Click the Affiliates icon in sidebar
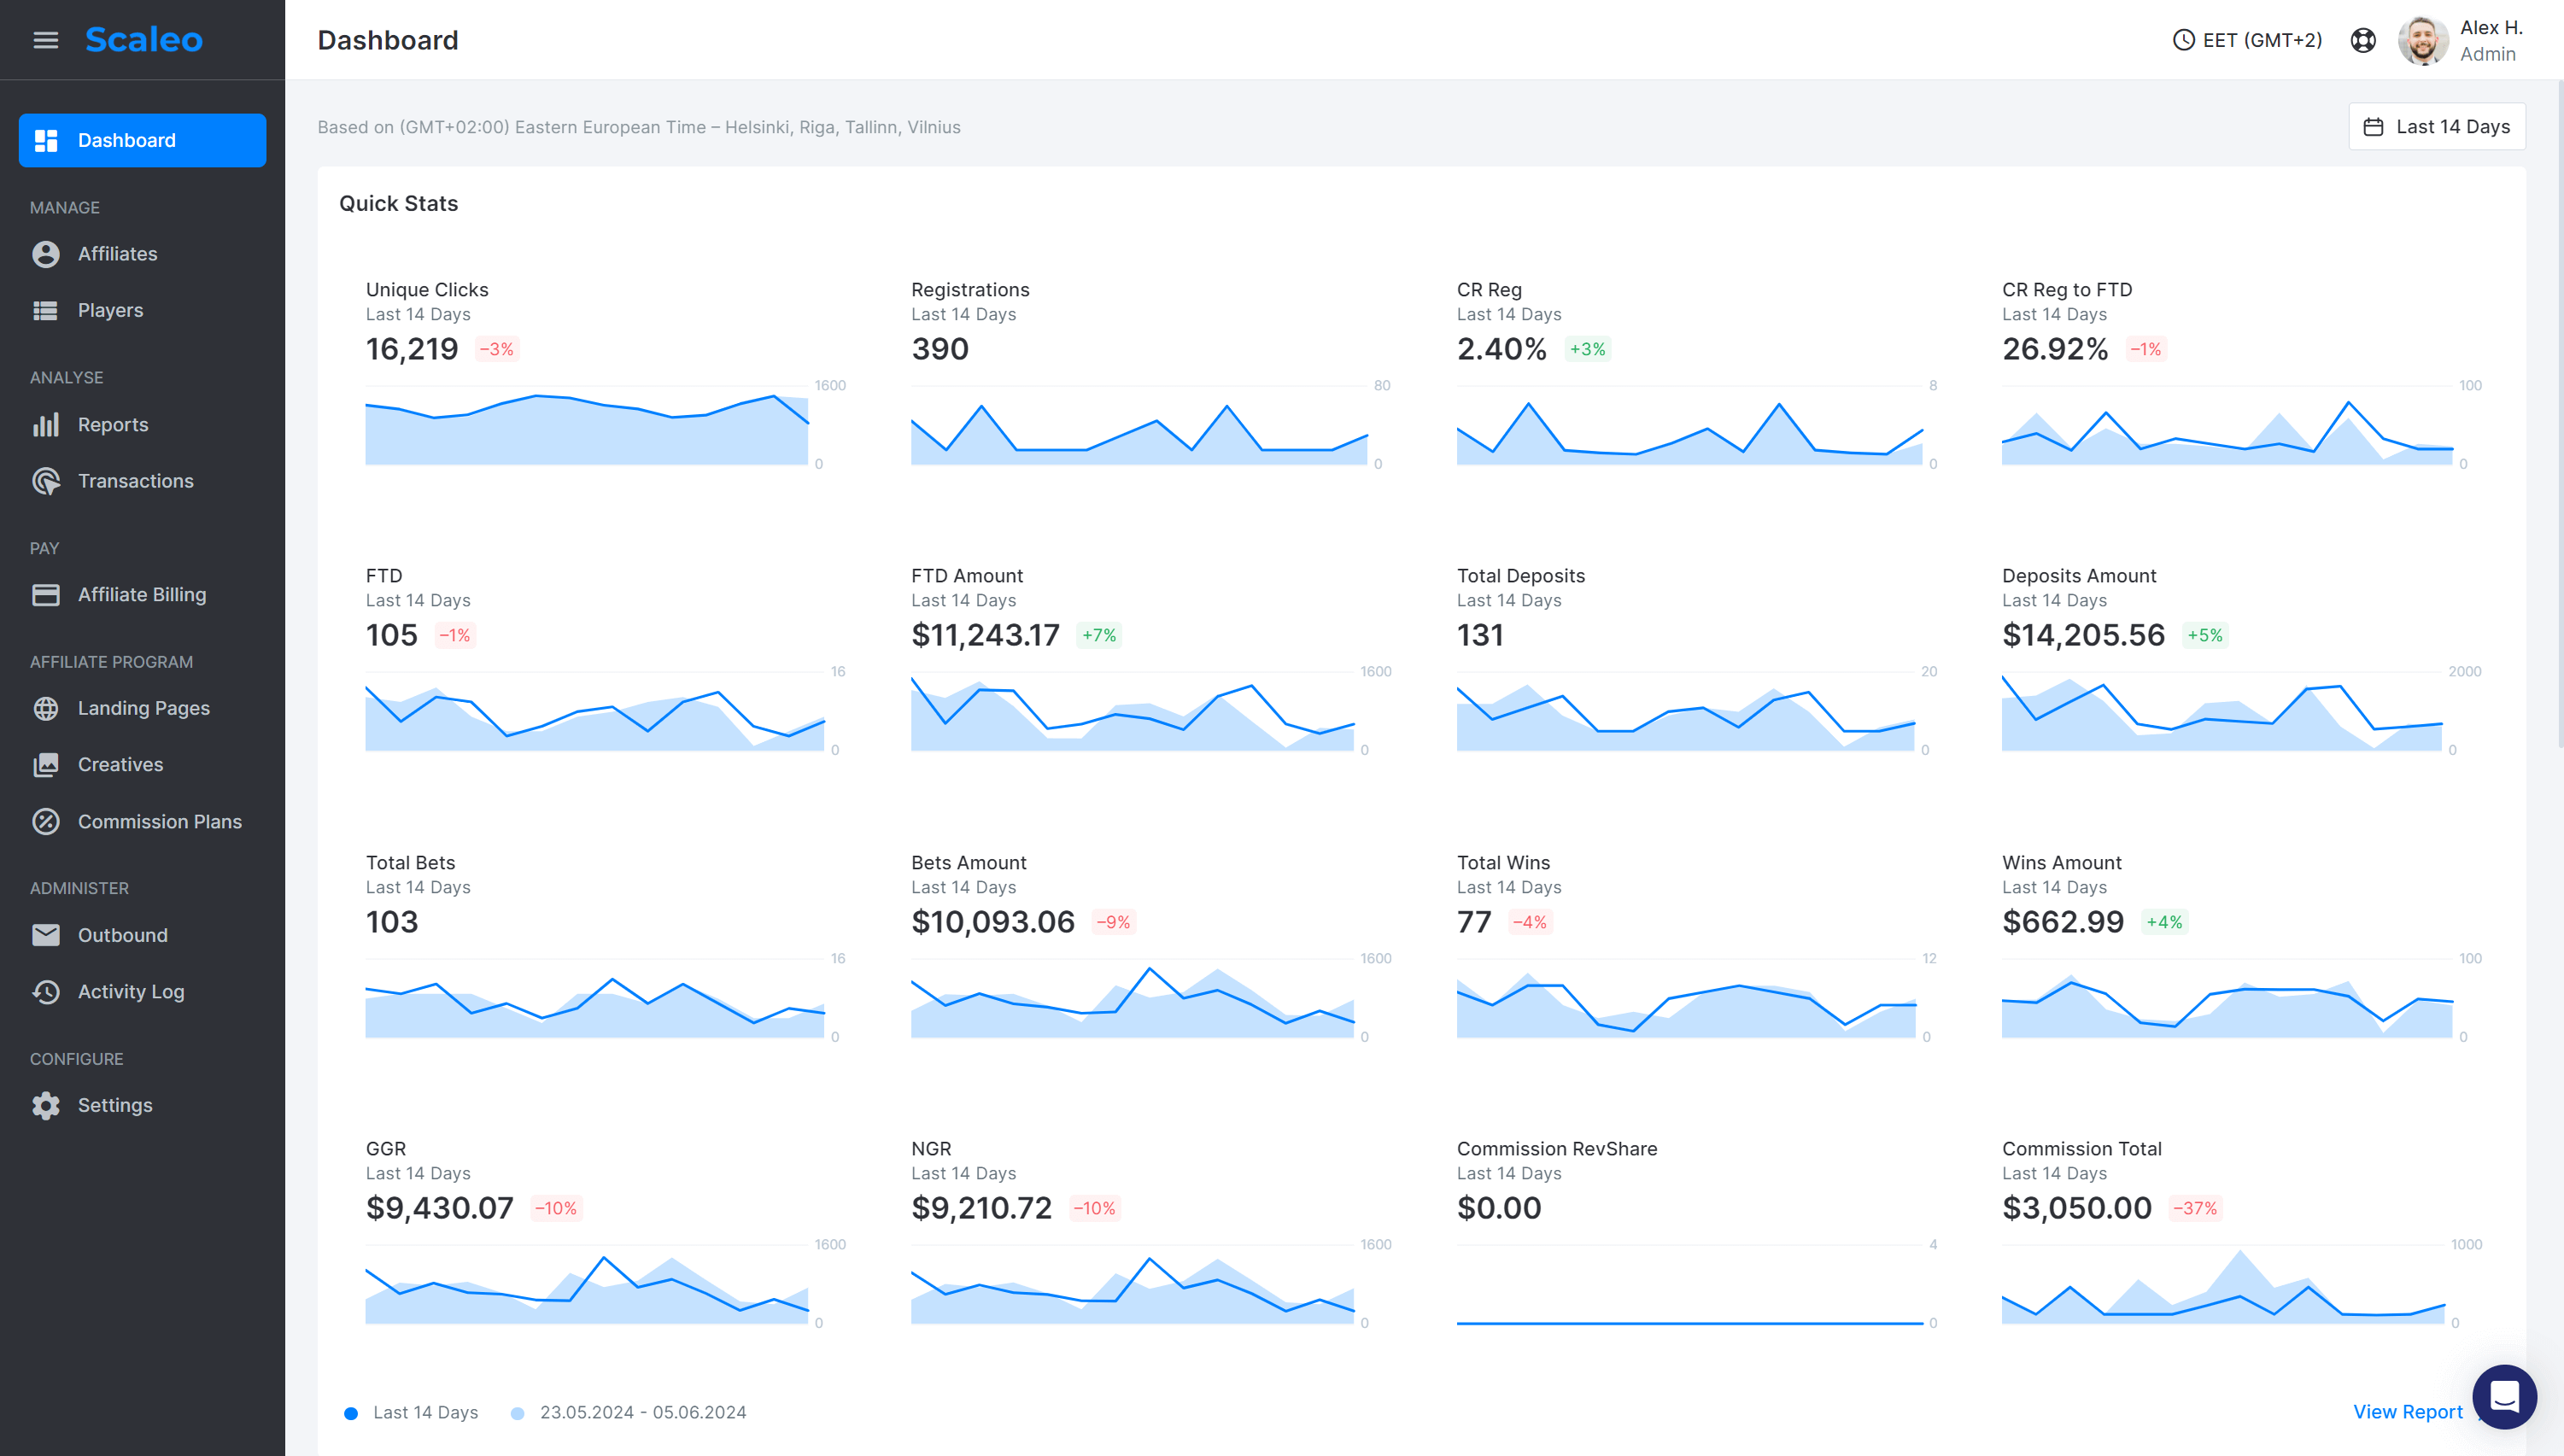The height and width of the screenshot is (1456, 2564). tap(46, 254)
